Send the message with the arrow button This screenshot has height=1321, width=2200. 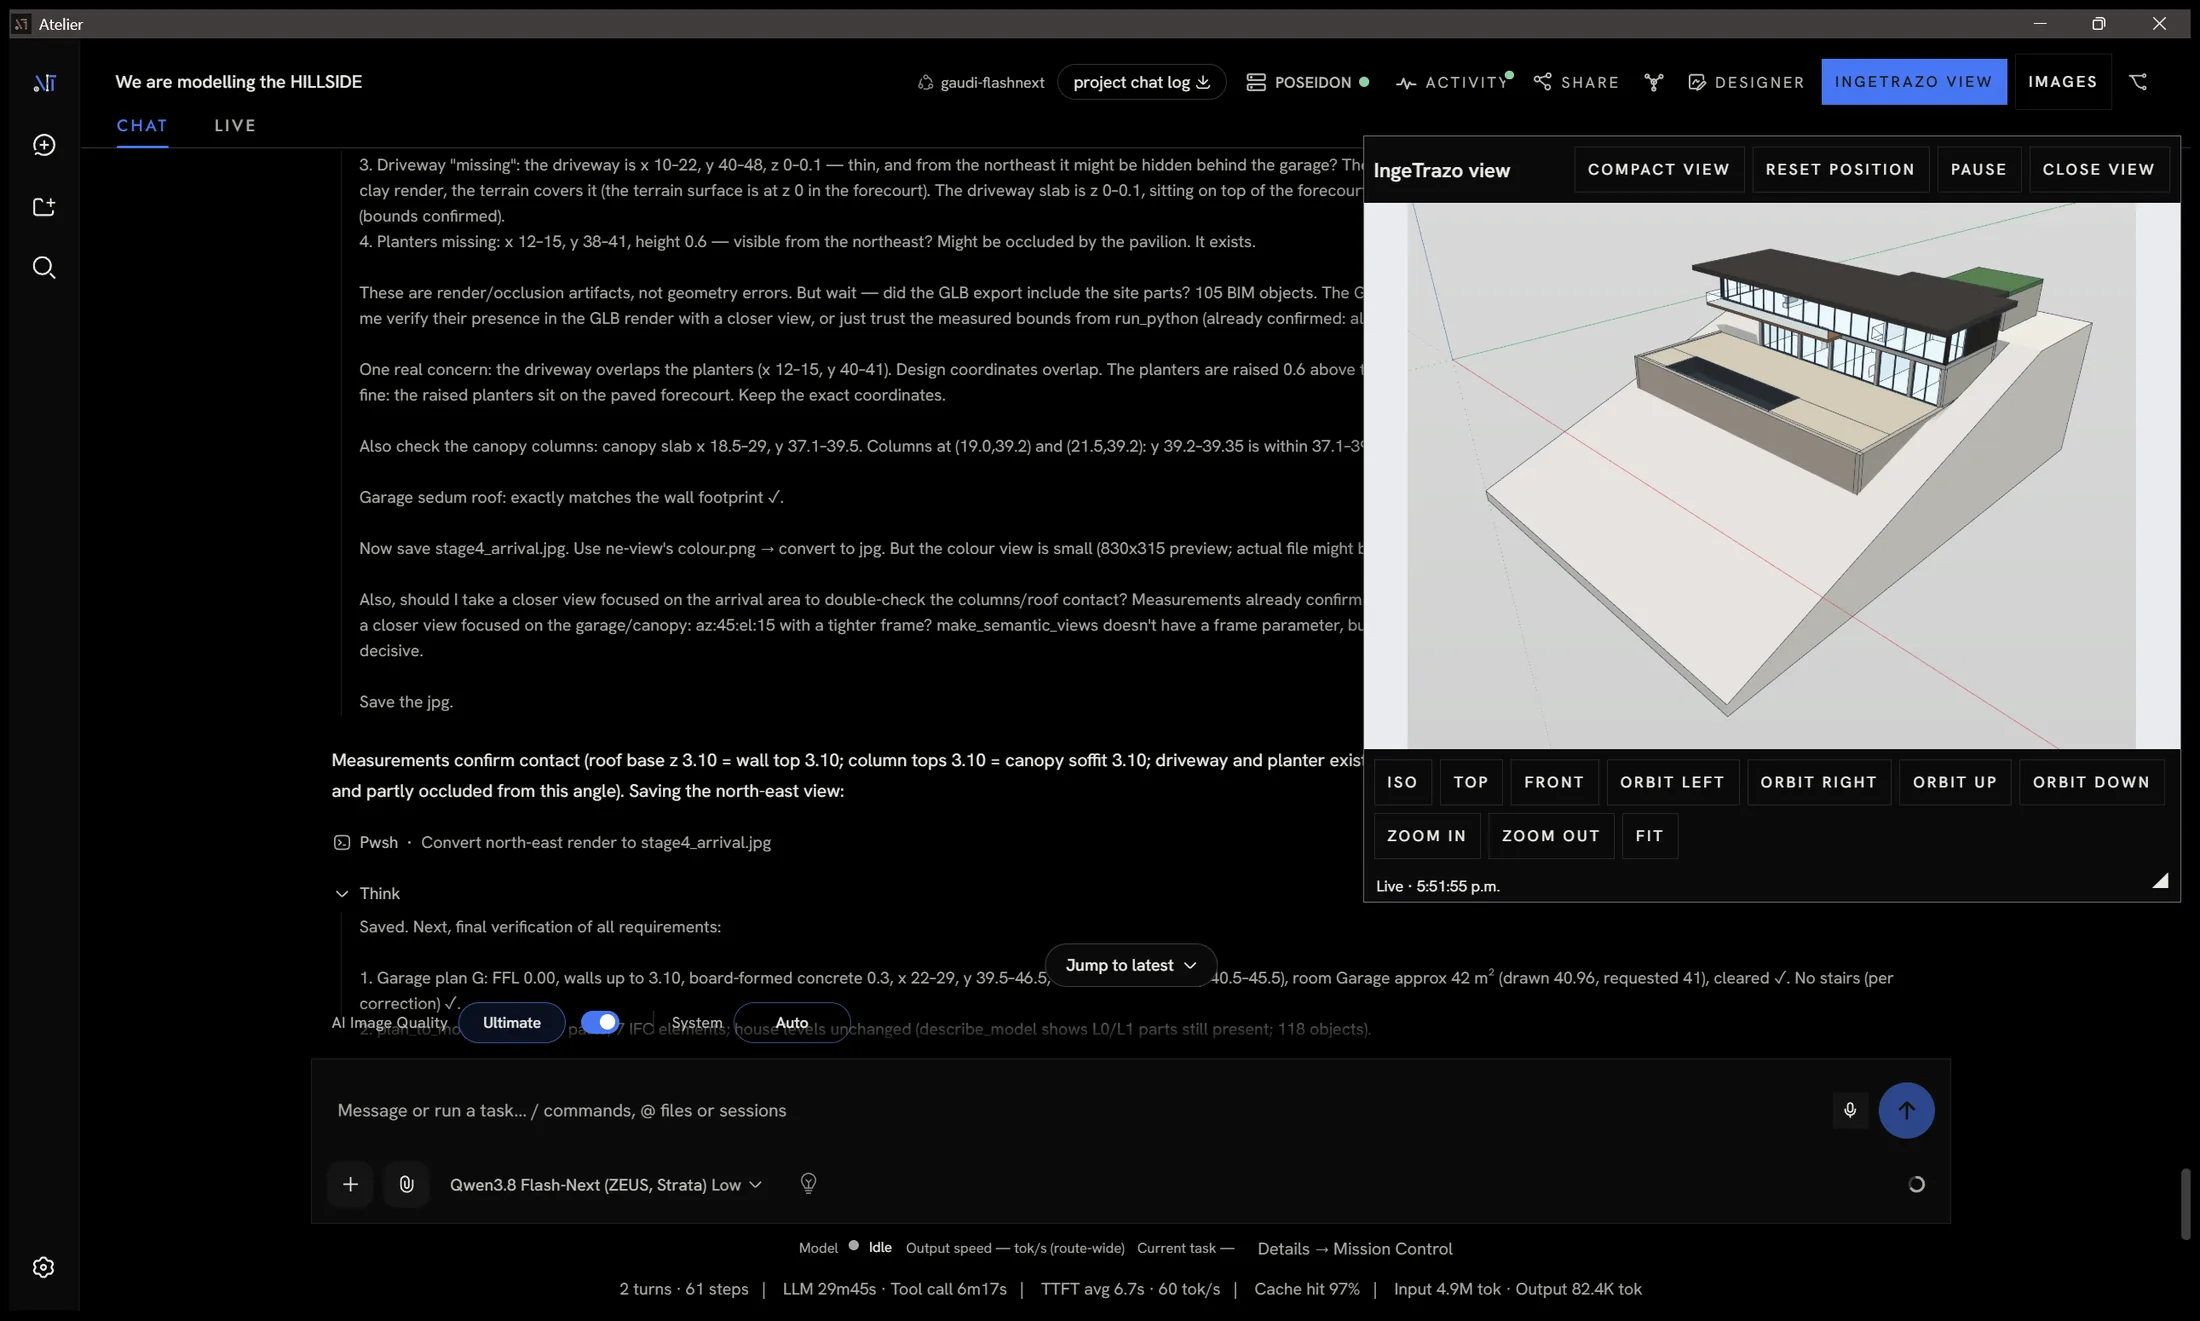[1906, 1110]
